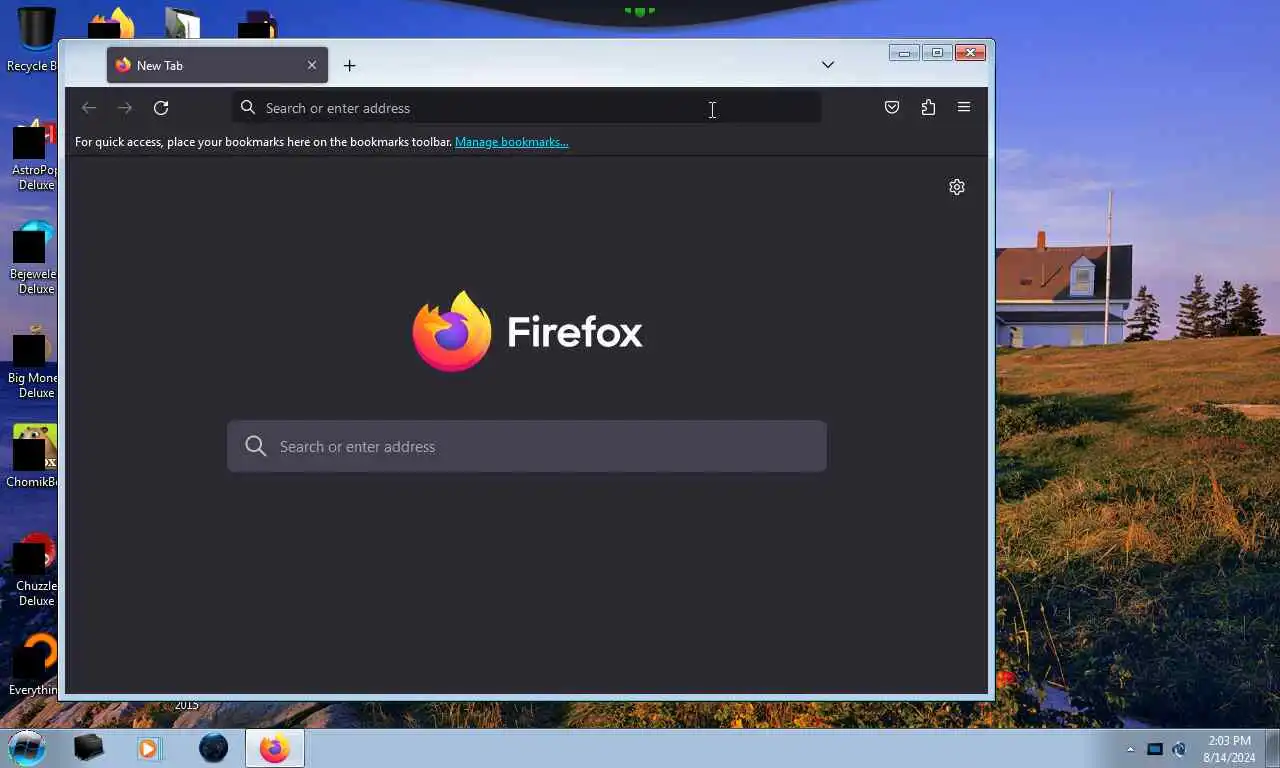
Task: Click the Firefox logo on the page
Action: [x=452, y=331]
